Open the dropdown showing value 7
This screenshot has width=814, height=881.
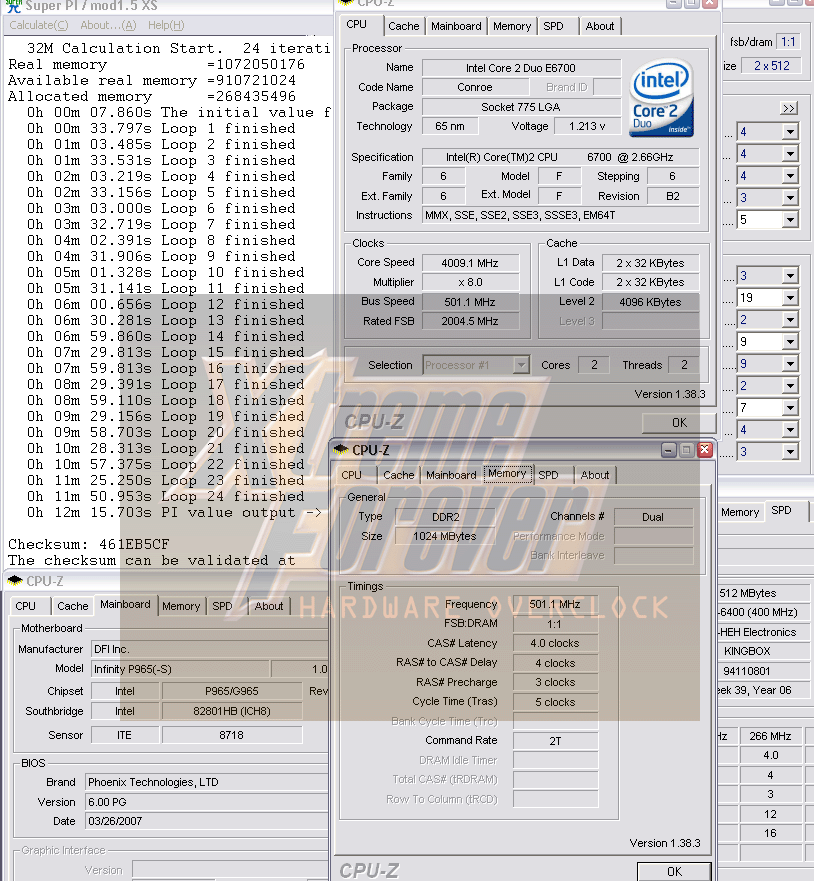tap(767, 407)
